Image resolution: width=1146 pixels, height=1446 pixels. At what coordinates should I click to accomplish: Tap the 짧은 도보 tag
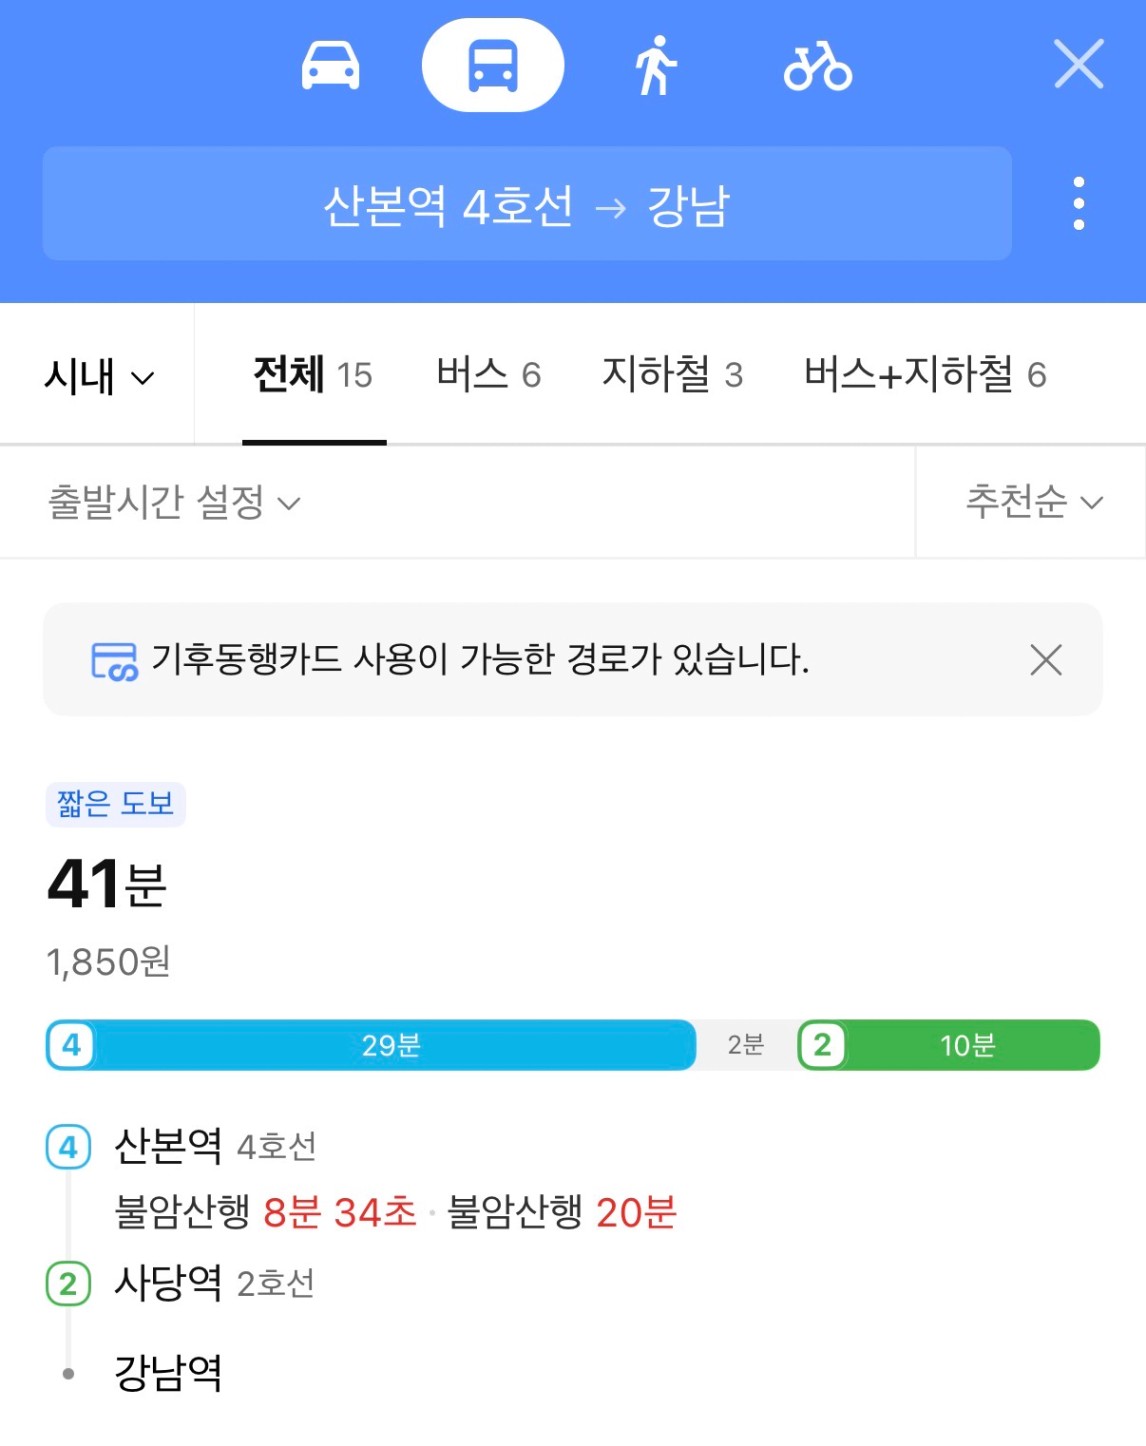point(115,804)
